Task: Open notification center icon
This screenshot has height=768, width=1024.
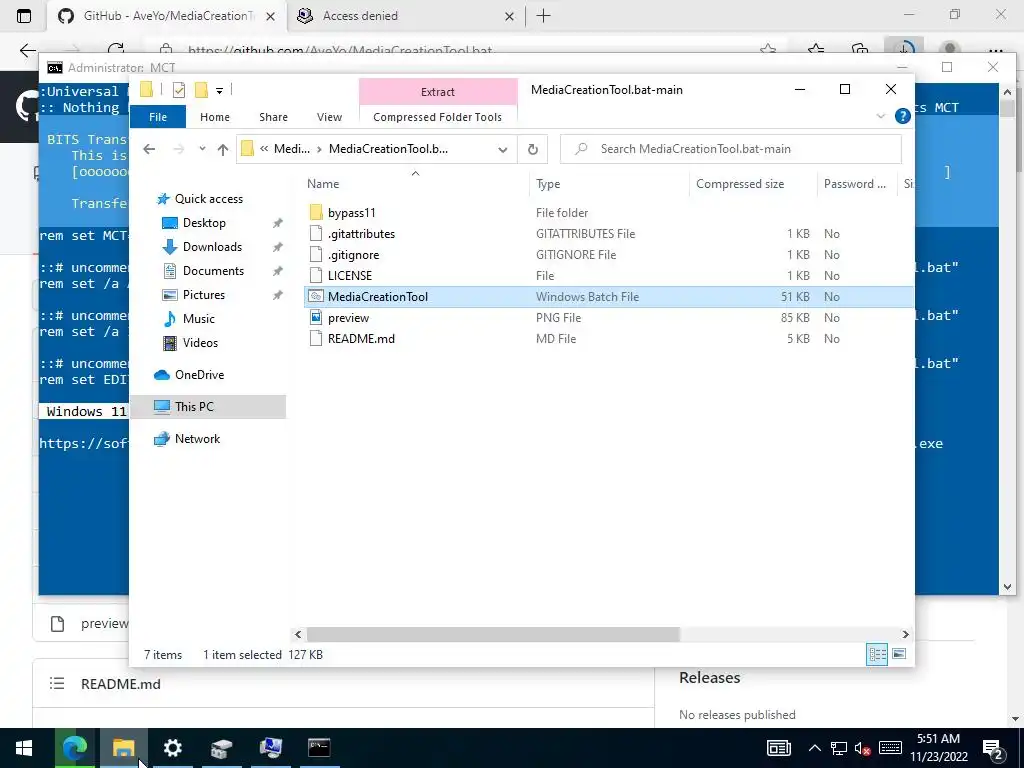Action: click(993, 748)
